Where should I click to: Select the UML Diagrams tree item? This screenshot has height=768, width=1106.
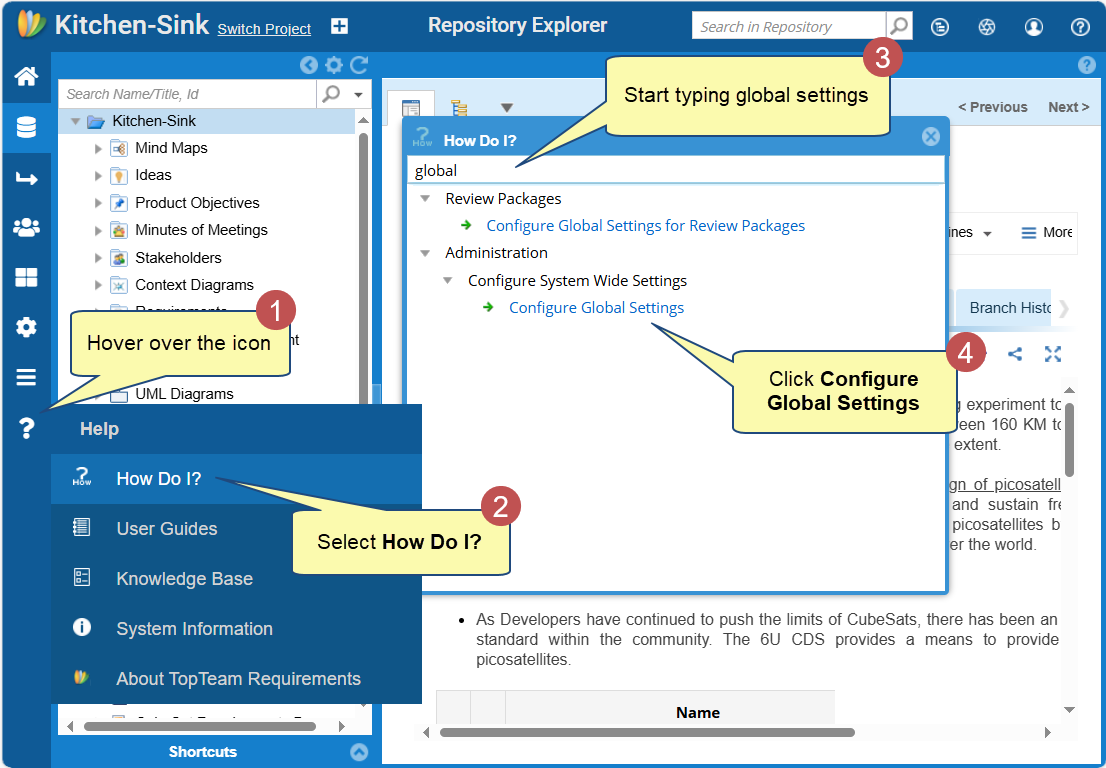pos(184,394)
